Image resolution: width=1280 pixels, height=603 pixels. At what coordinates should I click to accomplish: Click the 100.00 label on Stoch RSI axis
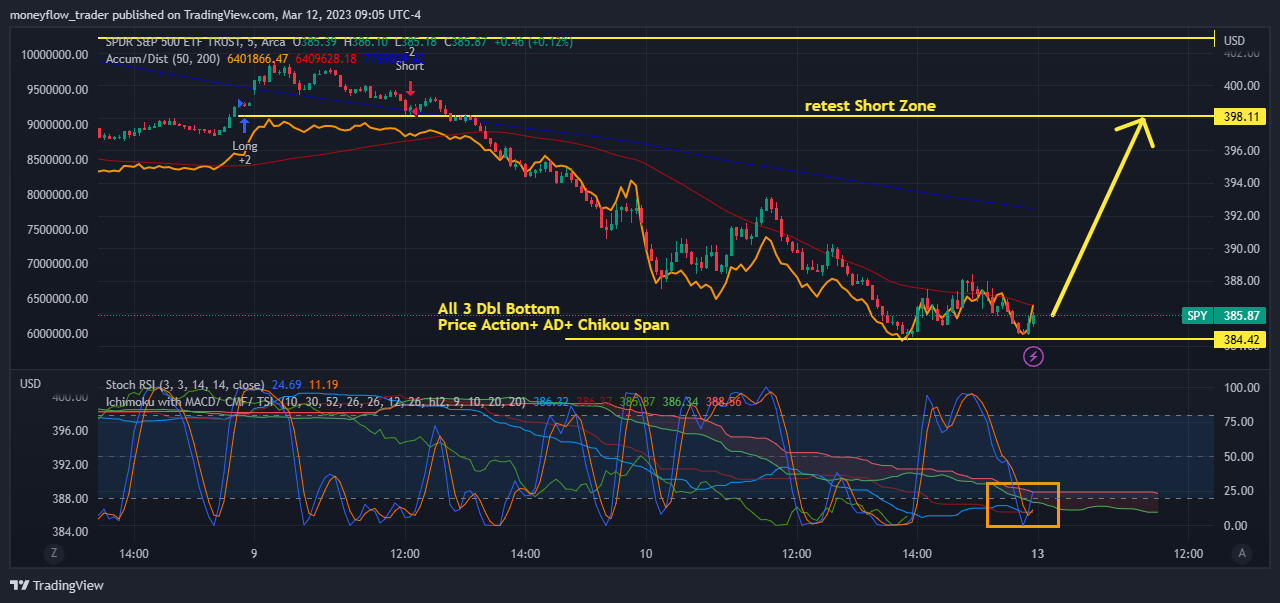pos(1241,388)
